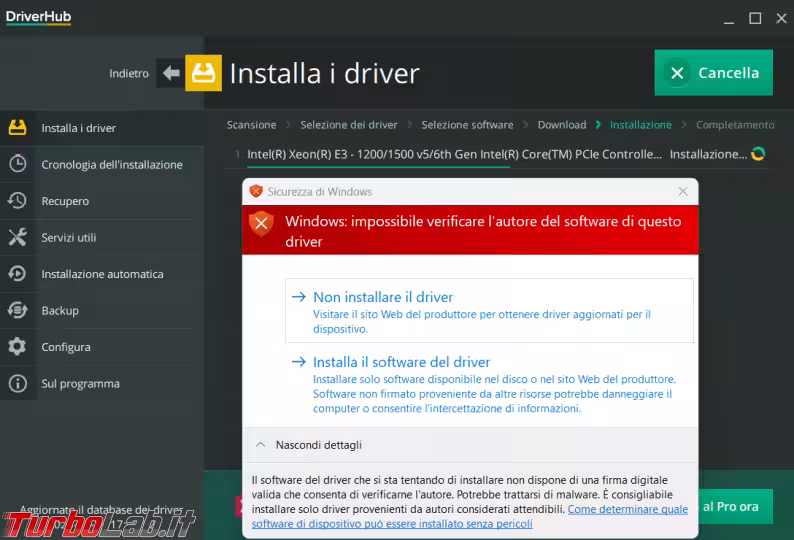Click the partially visible al Pro ora button
This screenshot has width=794, height=540.
[x=735, y=507]
